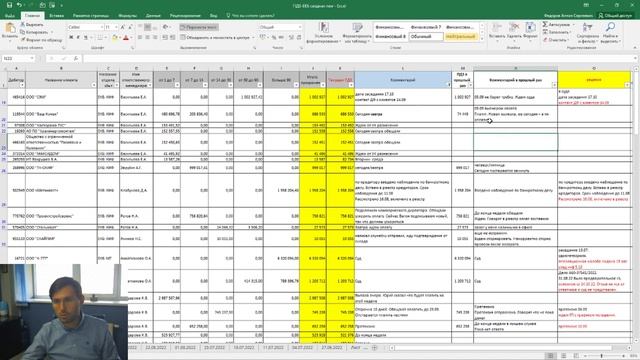Image resolution: width=640 pixels, height=360 pixels.
Task: Increase indent icon
Action: pos(172,38)
